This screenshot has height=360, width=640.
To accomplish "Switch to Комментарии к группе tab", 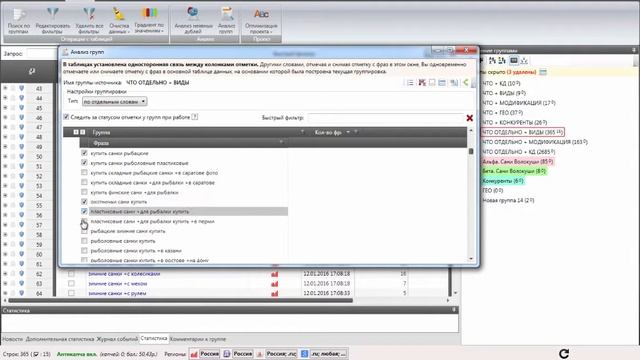I will click(x=198, y=339).
